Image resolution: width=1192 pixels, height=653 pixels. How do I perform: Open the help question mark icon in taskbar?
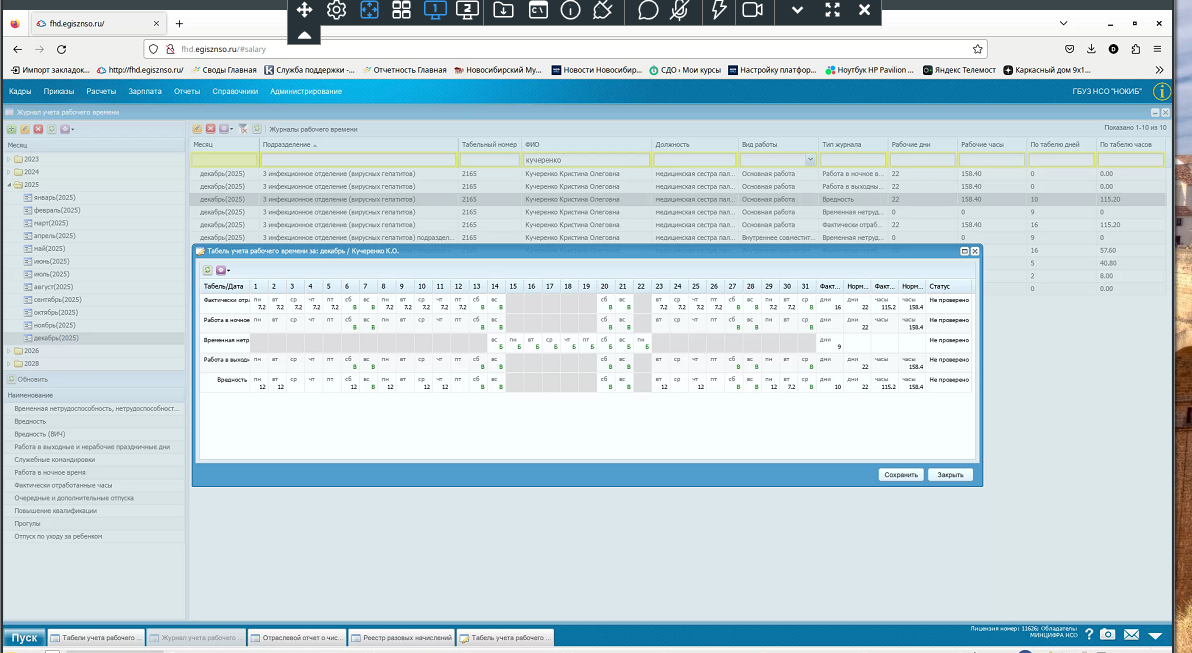pos(1089,635)
